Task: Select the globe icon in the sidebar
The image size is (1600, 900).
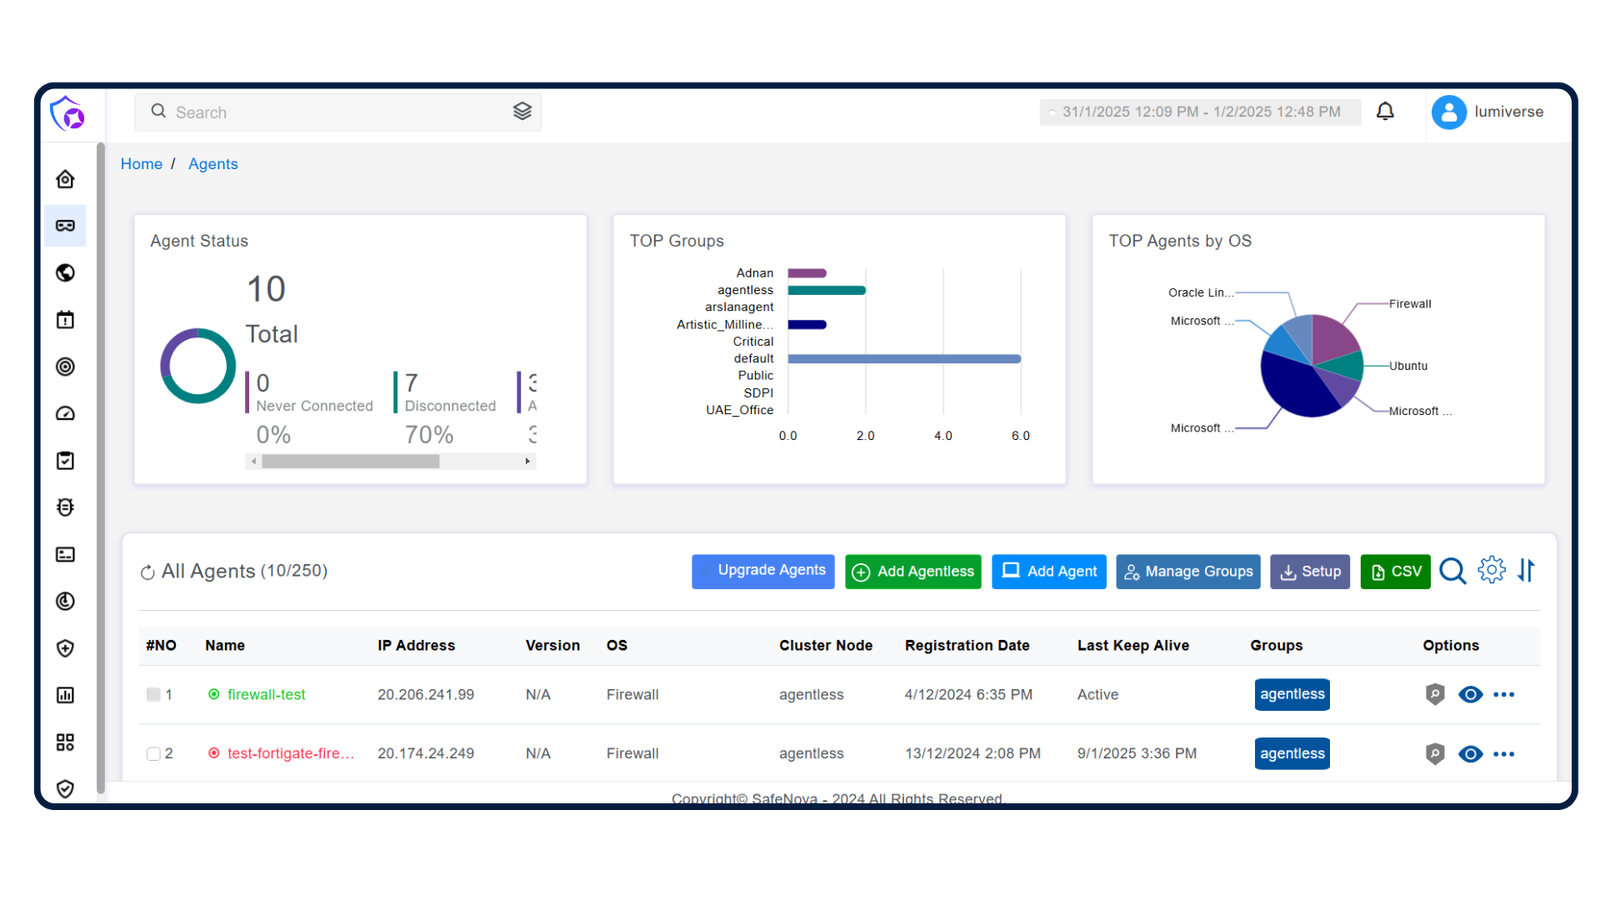Action: 65,272
